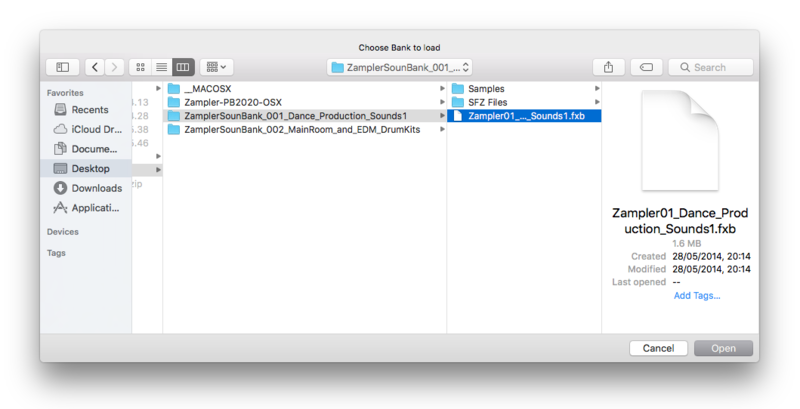Click the Edit Tags toolbar icon
This screenshot has height=409, width=800.
[x=646, y=67]
